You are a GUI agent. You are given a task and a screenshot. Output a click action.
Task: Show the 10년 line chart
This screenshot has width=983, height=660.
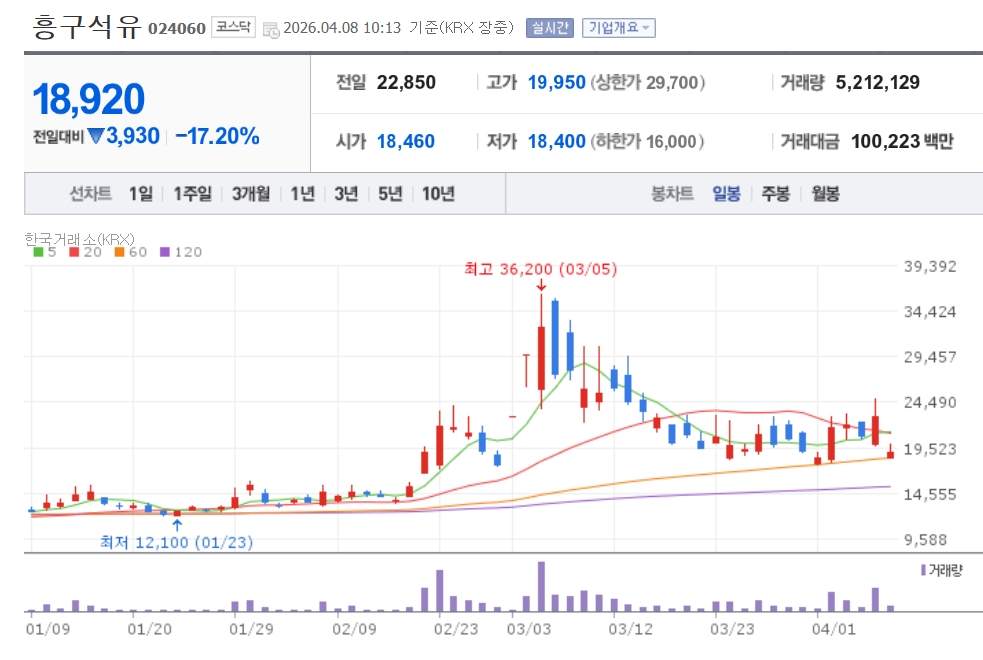(438, 194)
